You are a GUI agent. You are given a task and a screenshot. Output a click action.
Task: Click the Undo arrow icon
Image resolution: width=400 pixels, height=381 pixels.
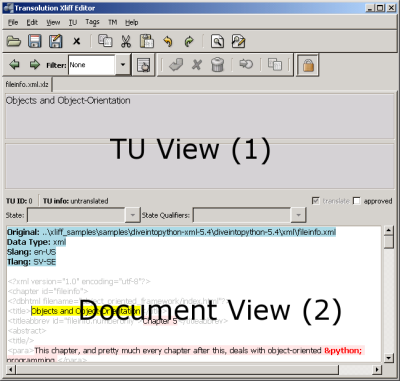168,41
